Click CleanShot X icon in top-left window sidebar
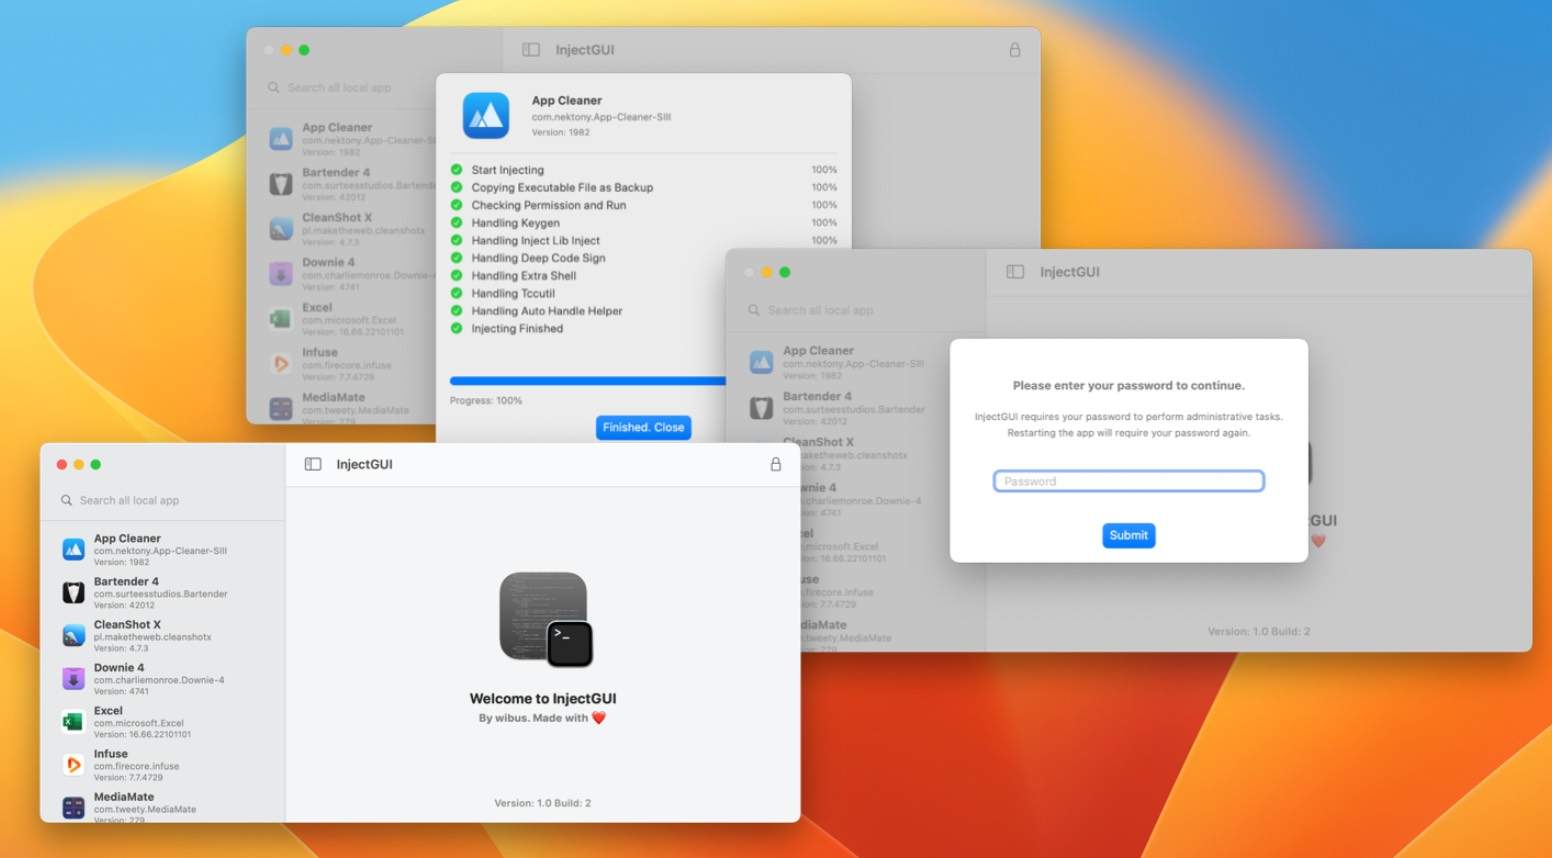Screen dimensions: 1552x858 click(281, 229)
